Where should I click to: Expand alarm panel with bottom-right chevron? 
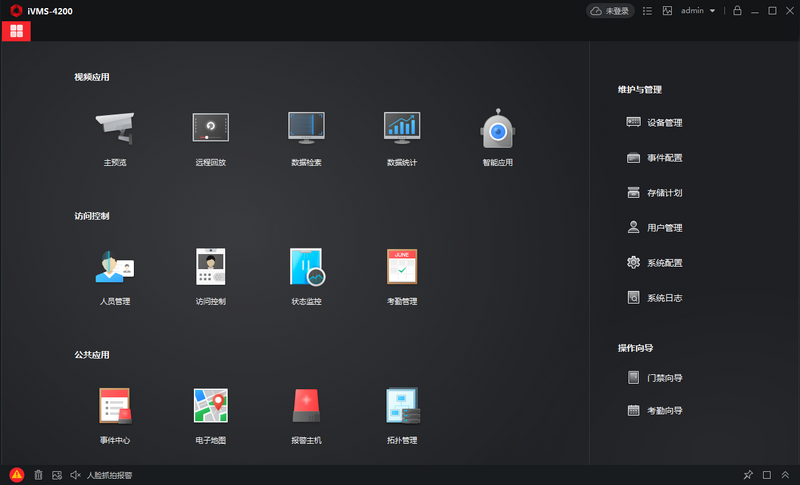tap(786, 475)
